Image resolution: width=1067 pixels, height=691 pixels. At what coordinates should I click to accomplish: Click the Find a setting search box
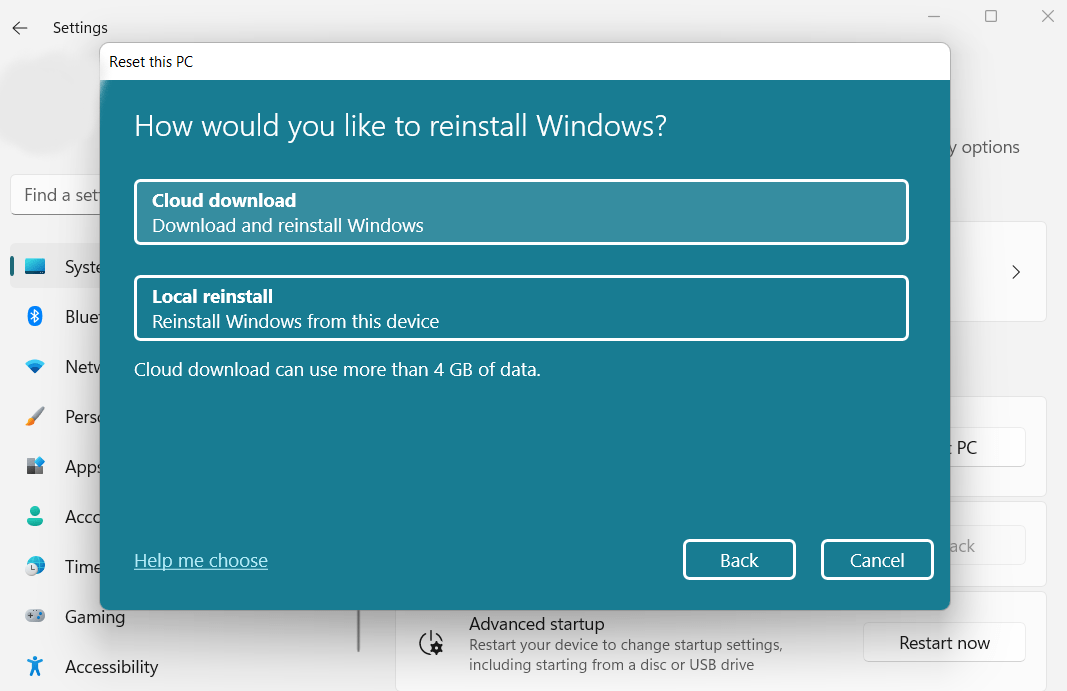pyautogui.click(x=56, y=195)
